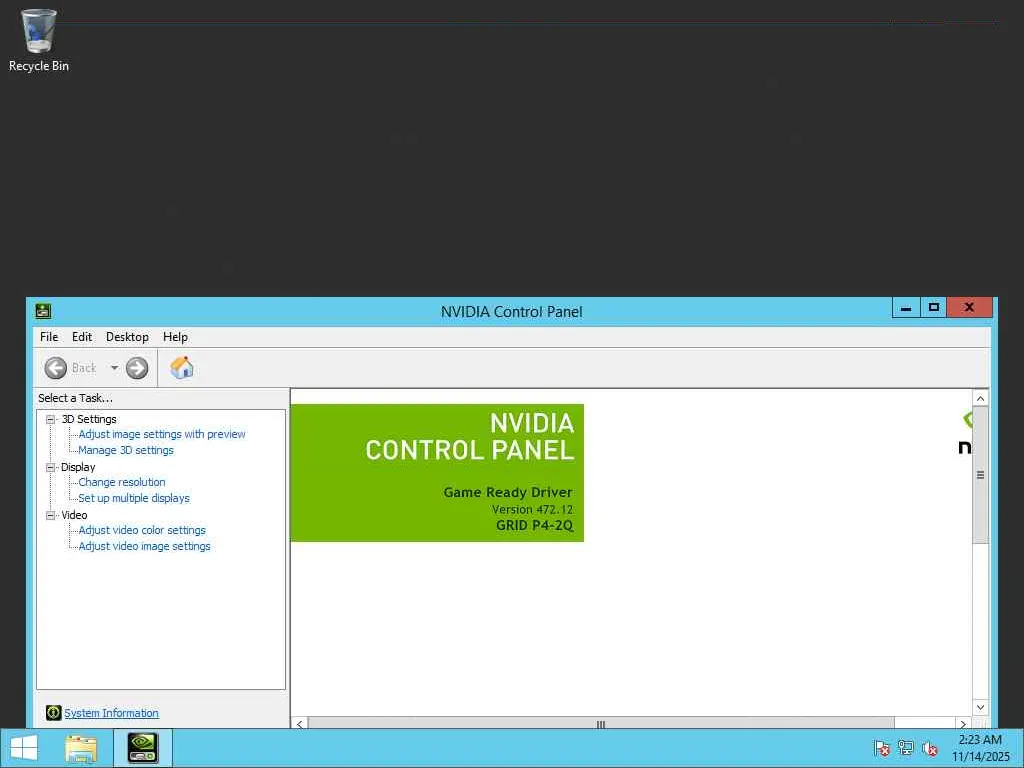
Task: Click the horizontal scrollbar right arrow
Action: pos(963,724)
